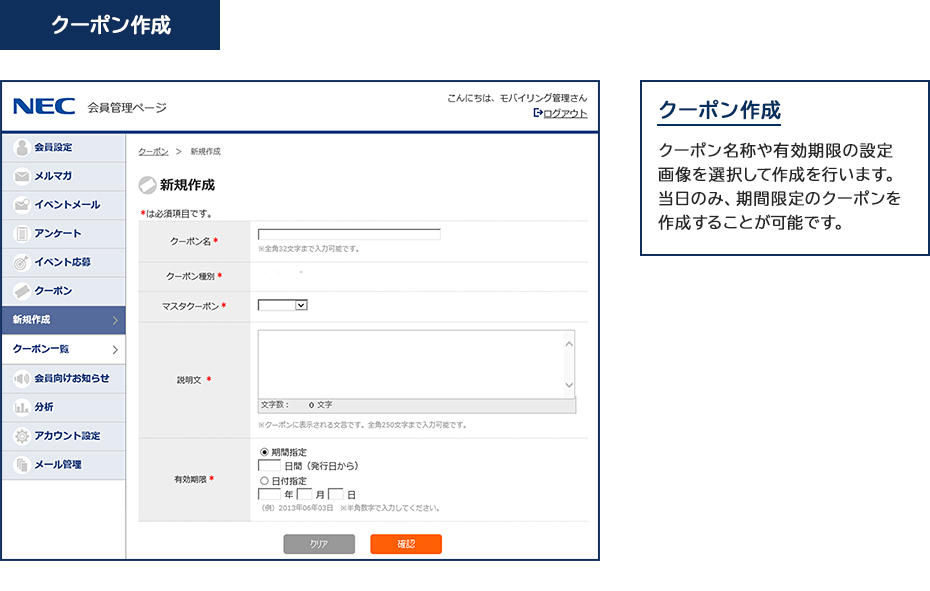Screen dimensions: 930x591
Task: Click the イベント応募 target icon
Action: pyautogui.click(x=22, y=262)
